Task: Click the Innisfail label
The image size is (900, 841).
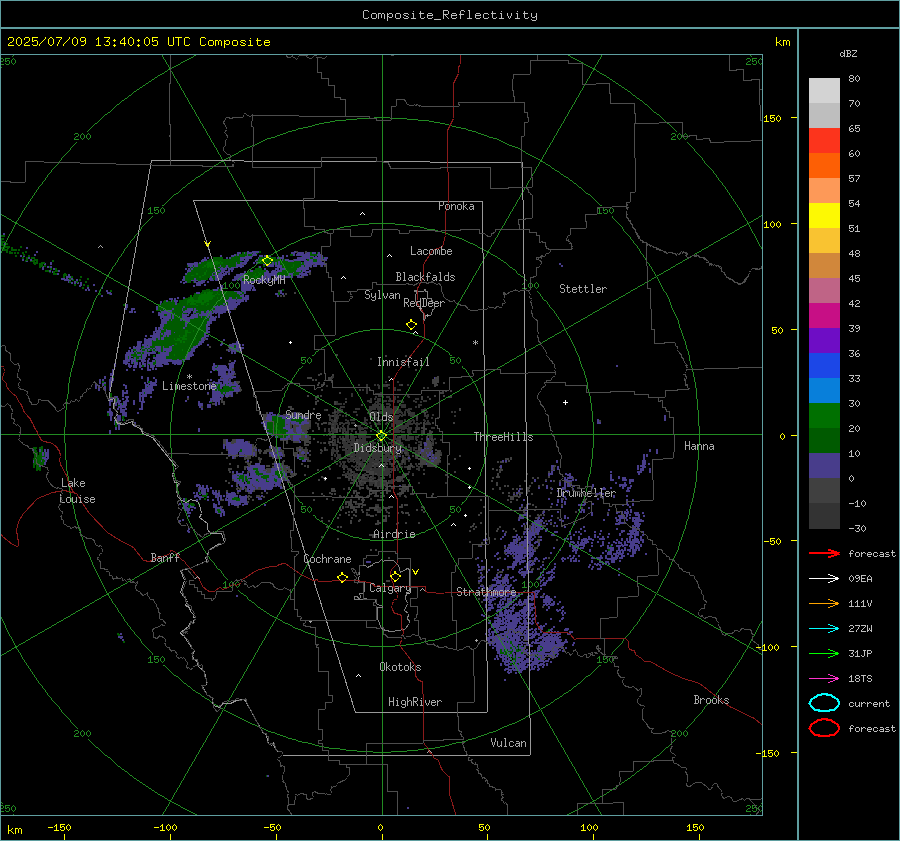Action: (403, 362)
